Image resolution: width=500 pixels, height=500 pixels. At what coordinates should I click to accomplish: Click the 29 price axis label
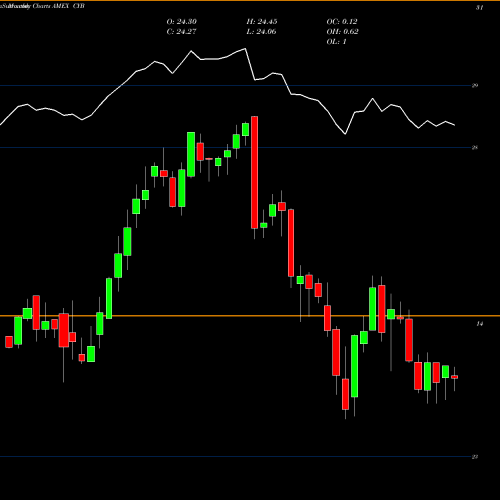point(475,86)
